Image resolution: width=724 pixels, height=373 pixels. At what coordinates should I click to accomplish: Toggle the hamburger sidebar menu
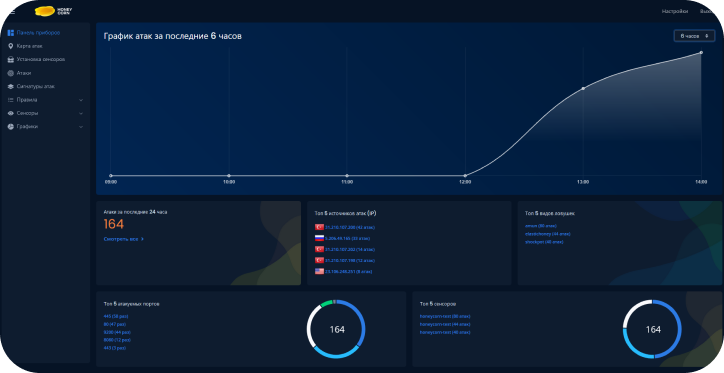[12, 12]
